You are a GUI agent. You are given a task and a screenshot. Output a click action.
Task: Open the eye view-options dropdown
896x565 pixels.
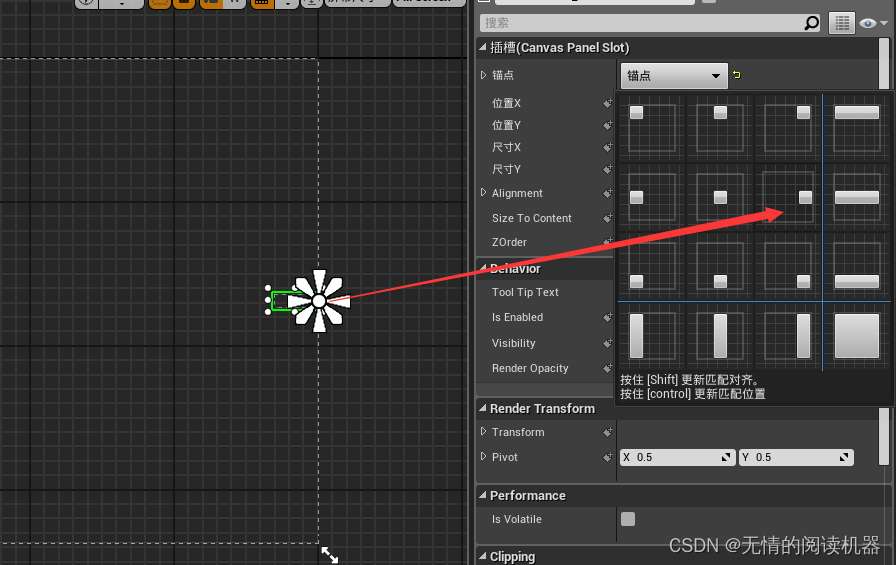click(874, 23)
